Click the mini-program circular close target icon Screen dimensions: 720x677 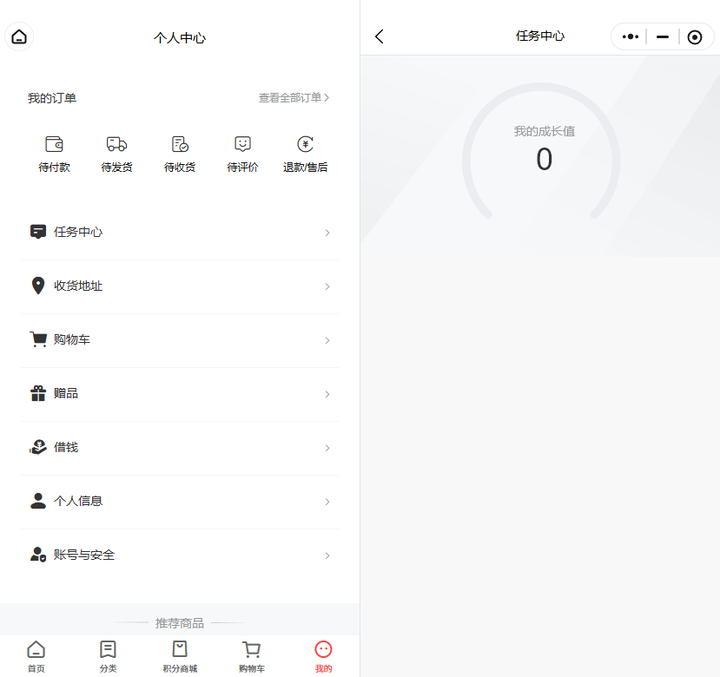[695, 37]
